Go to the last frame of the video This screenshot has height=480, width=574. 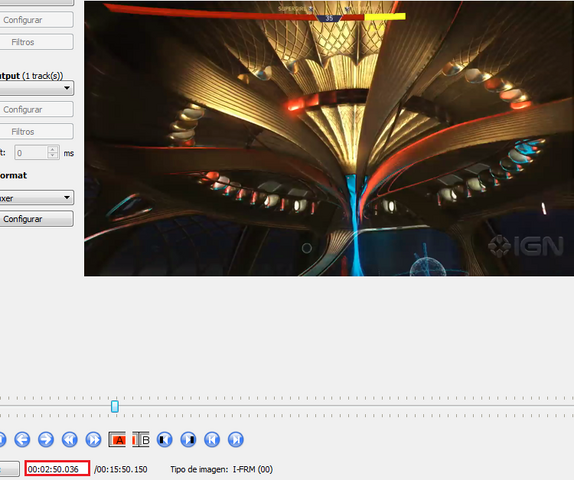(x=236, y=439)
